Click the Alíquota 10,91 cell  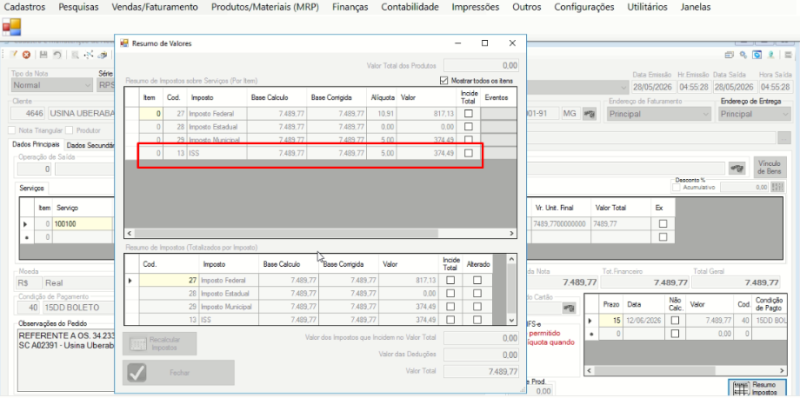point(381,113)
